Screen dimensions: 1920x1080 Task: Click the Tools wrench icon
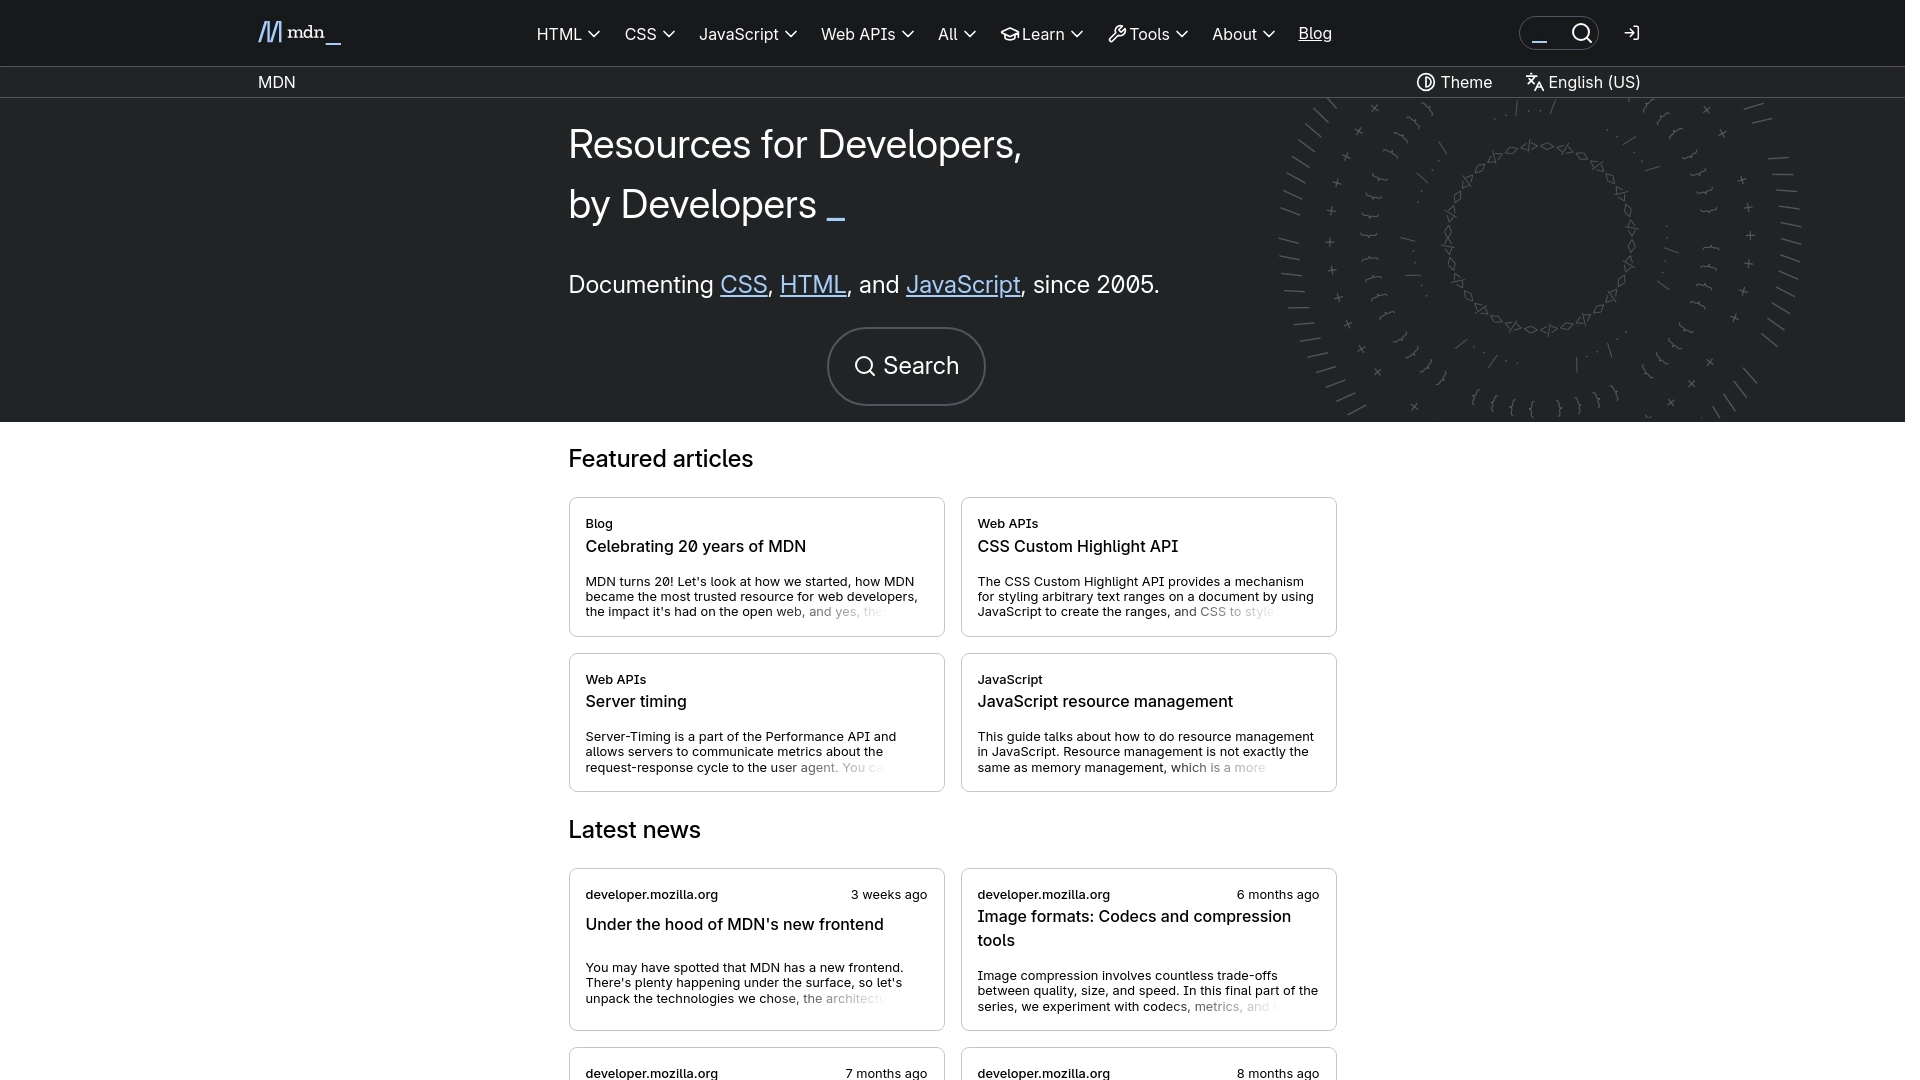(x=1117, y=34)
